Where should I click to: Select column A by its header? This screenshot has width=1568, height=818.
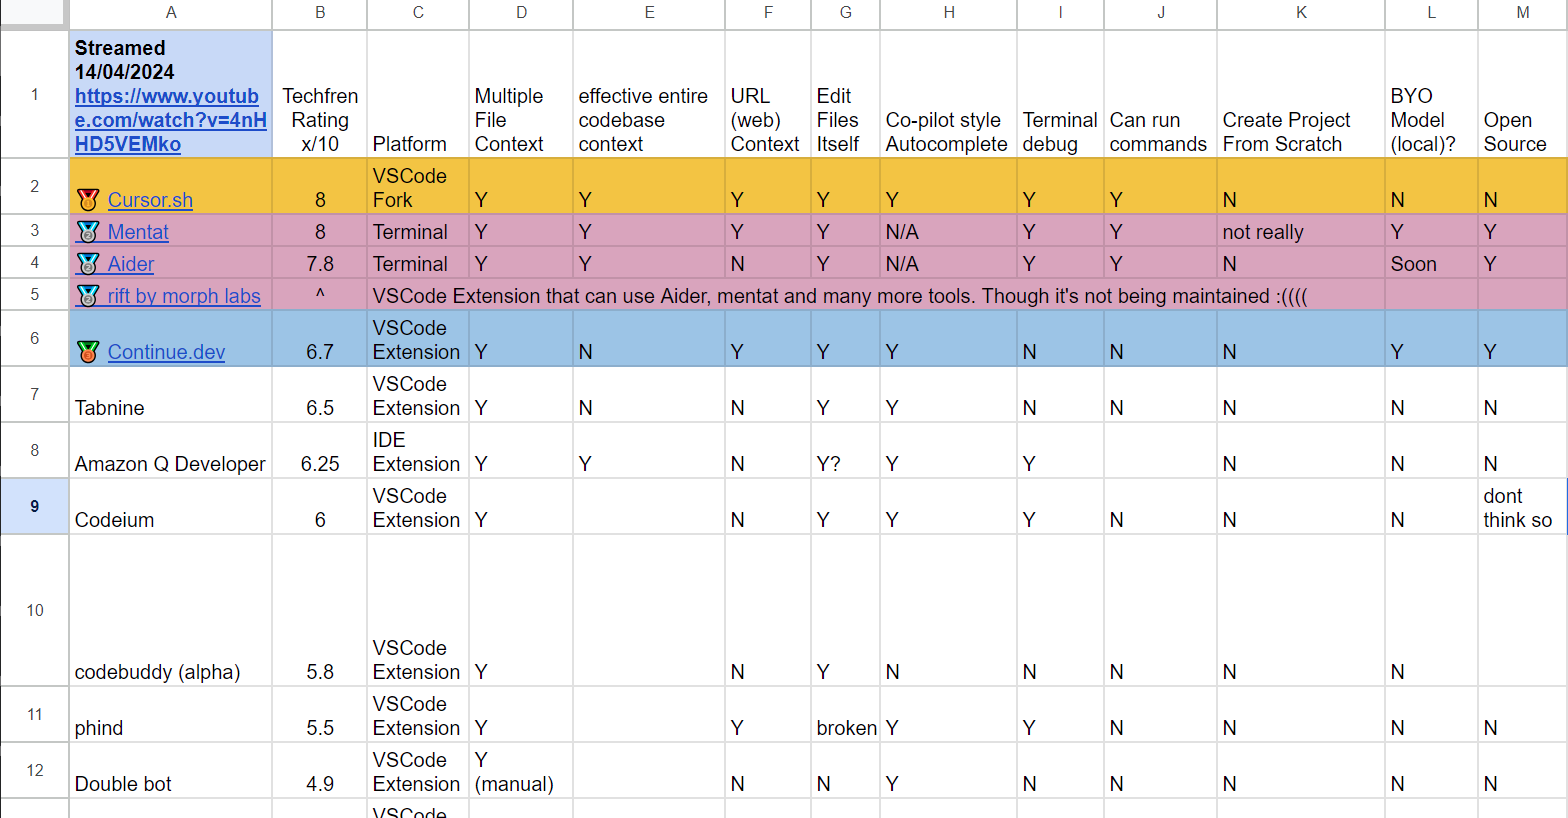(x=171, y=13)
